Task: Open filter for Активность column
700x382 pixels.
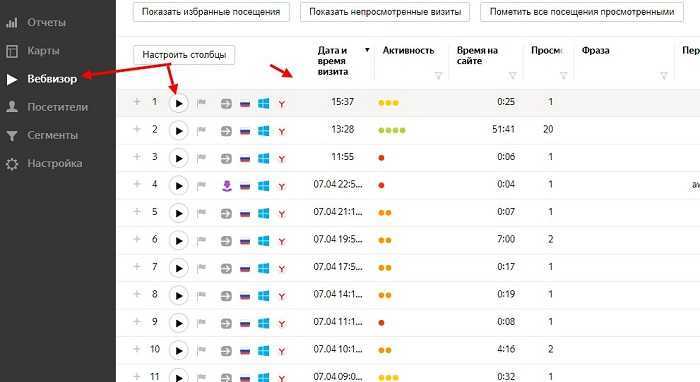Action: [438, 76]
